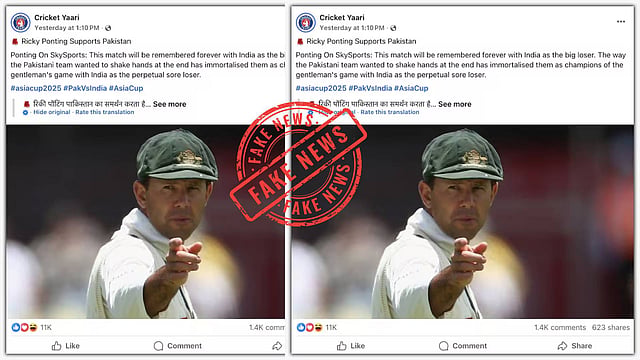Click the Comment bubble icon in right post
The width and height of the screenshot is (640, 360).
(444, 346)
